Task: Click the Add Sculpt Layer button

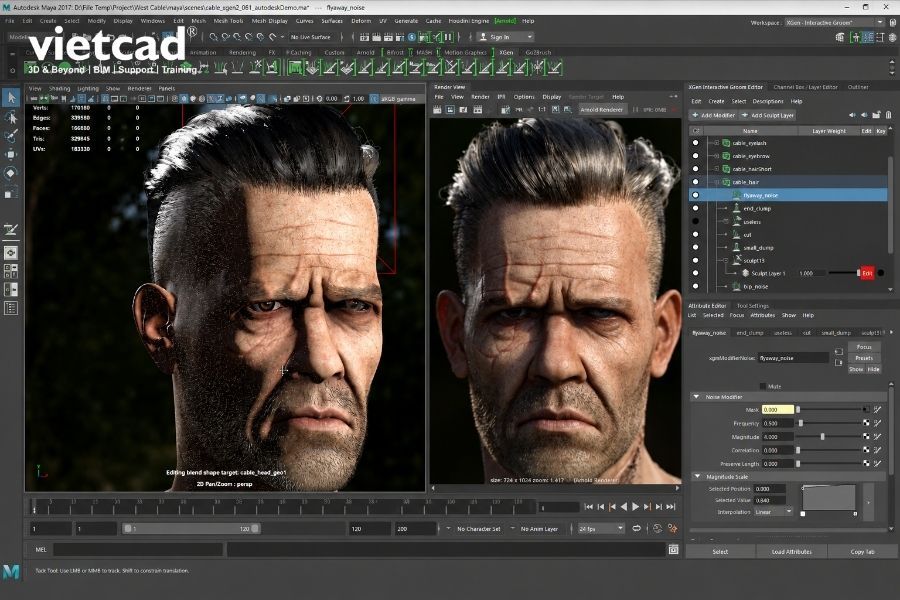Action: click(768, 115)
